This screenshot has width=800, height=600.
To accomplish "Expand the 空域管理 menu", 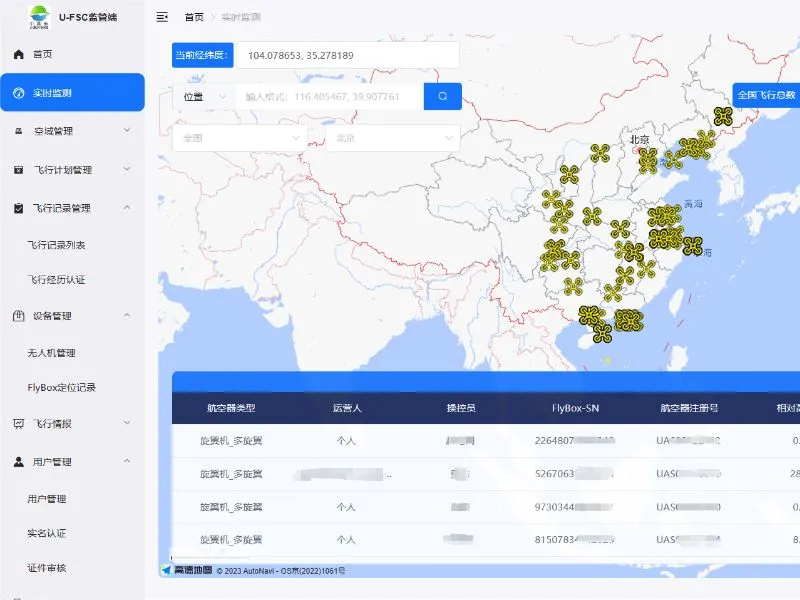I will 72,130.
